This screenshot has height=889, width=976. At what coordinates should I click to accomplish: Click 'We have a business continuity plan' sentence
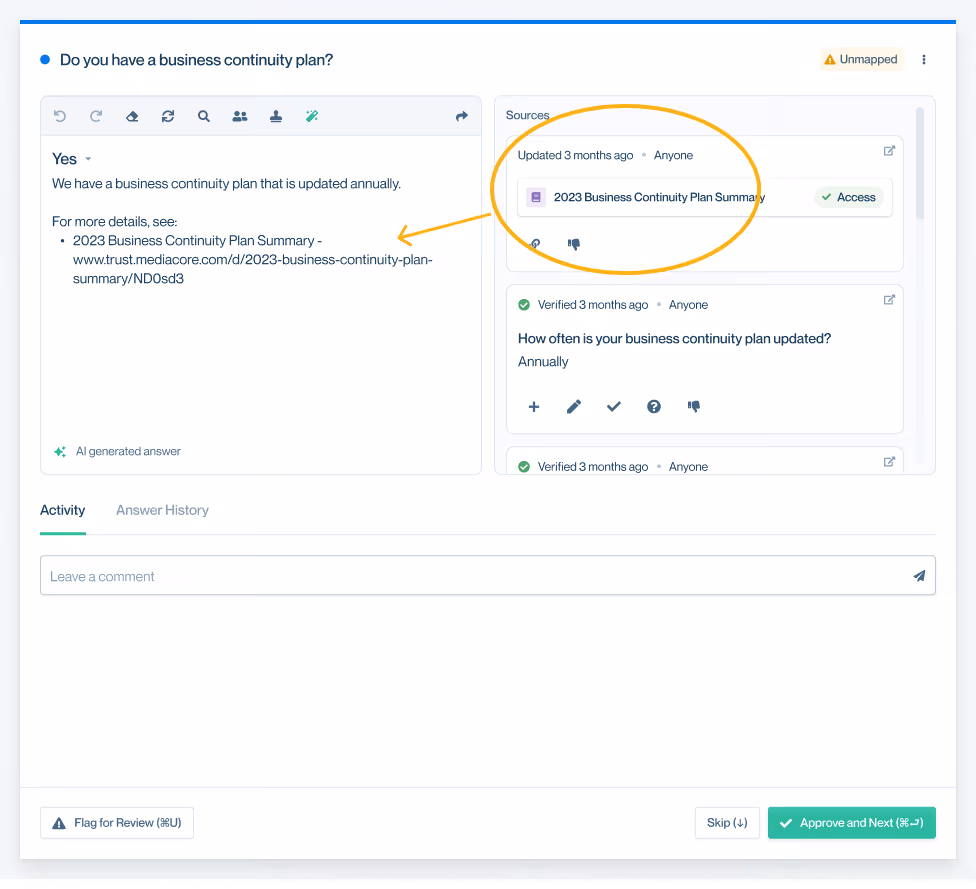[226, 184]
